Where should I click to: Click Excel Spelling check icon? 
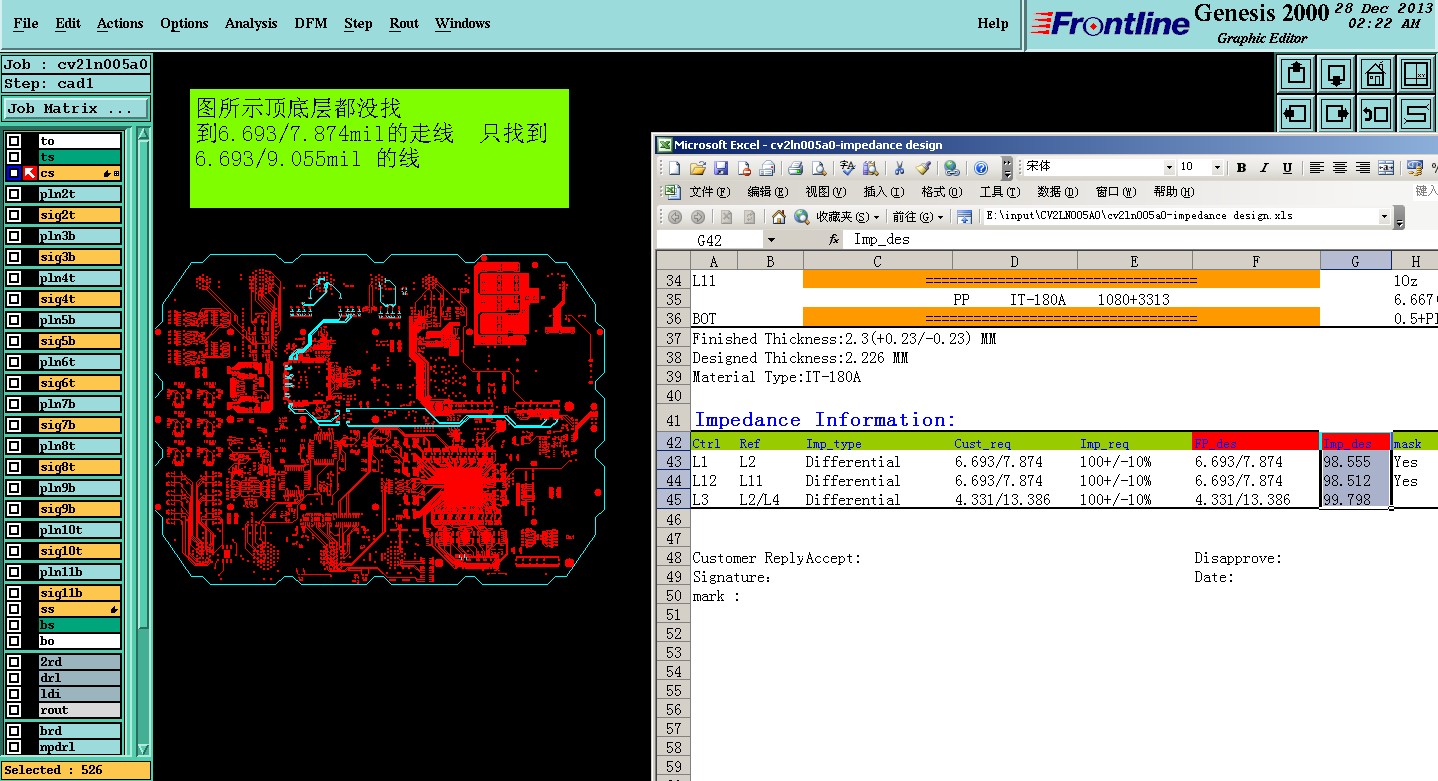(849, 168)
